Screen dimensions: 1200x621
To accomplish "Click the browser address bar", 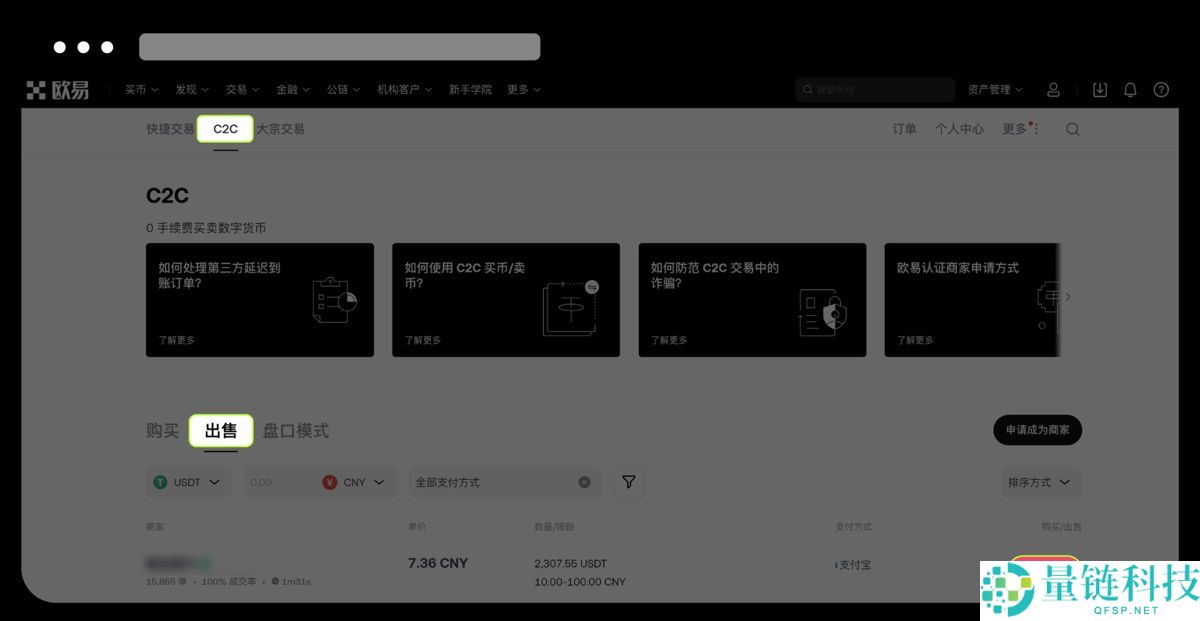I will pos(340,47).
